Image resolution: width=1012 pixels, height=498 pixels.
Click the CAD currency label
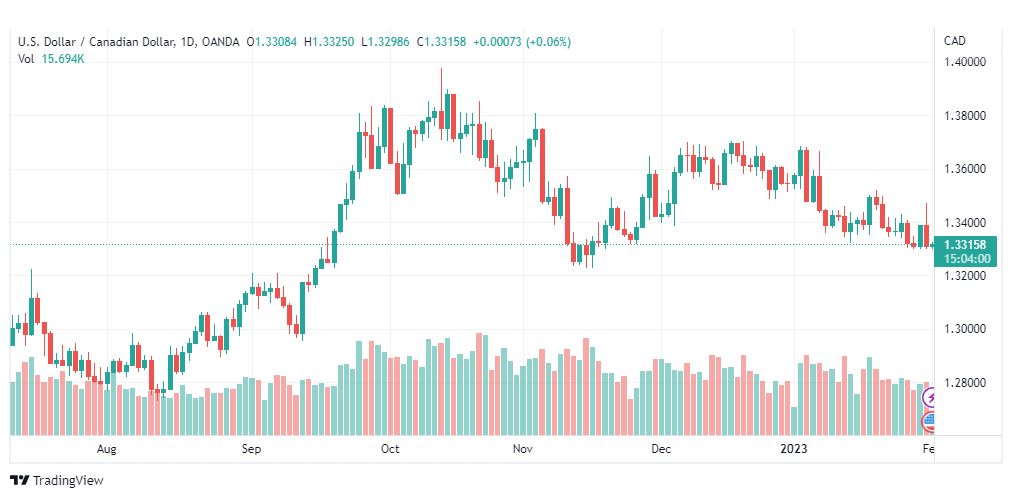pos(953,41)
